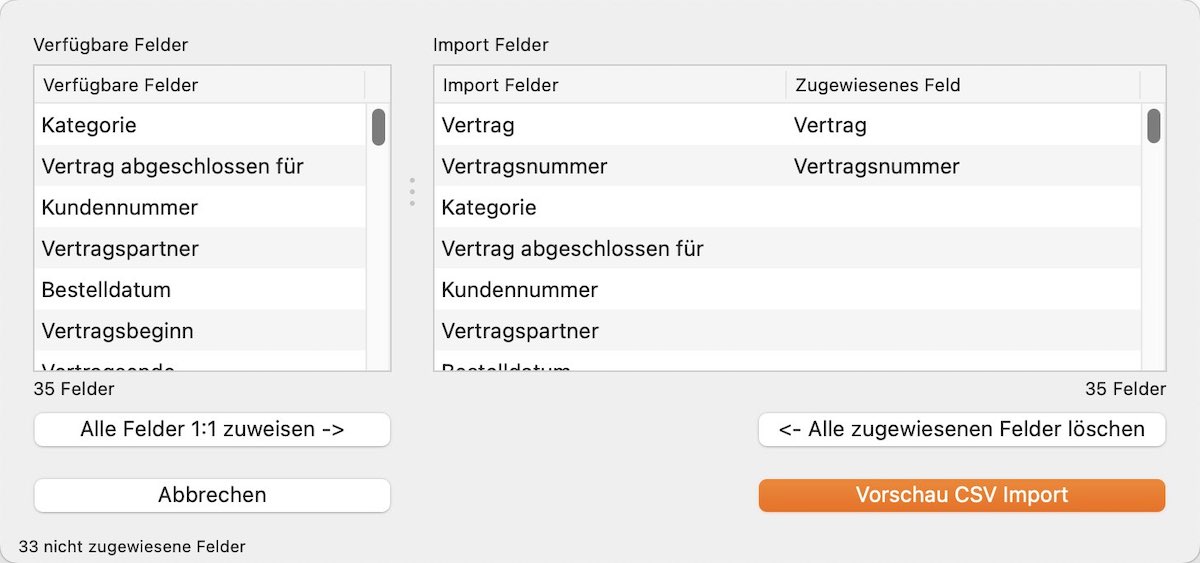Choose Vertragspartner in the left list
1200x563 pixels.
pos(200,249)
